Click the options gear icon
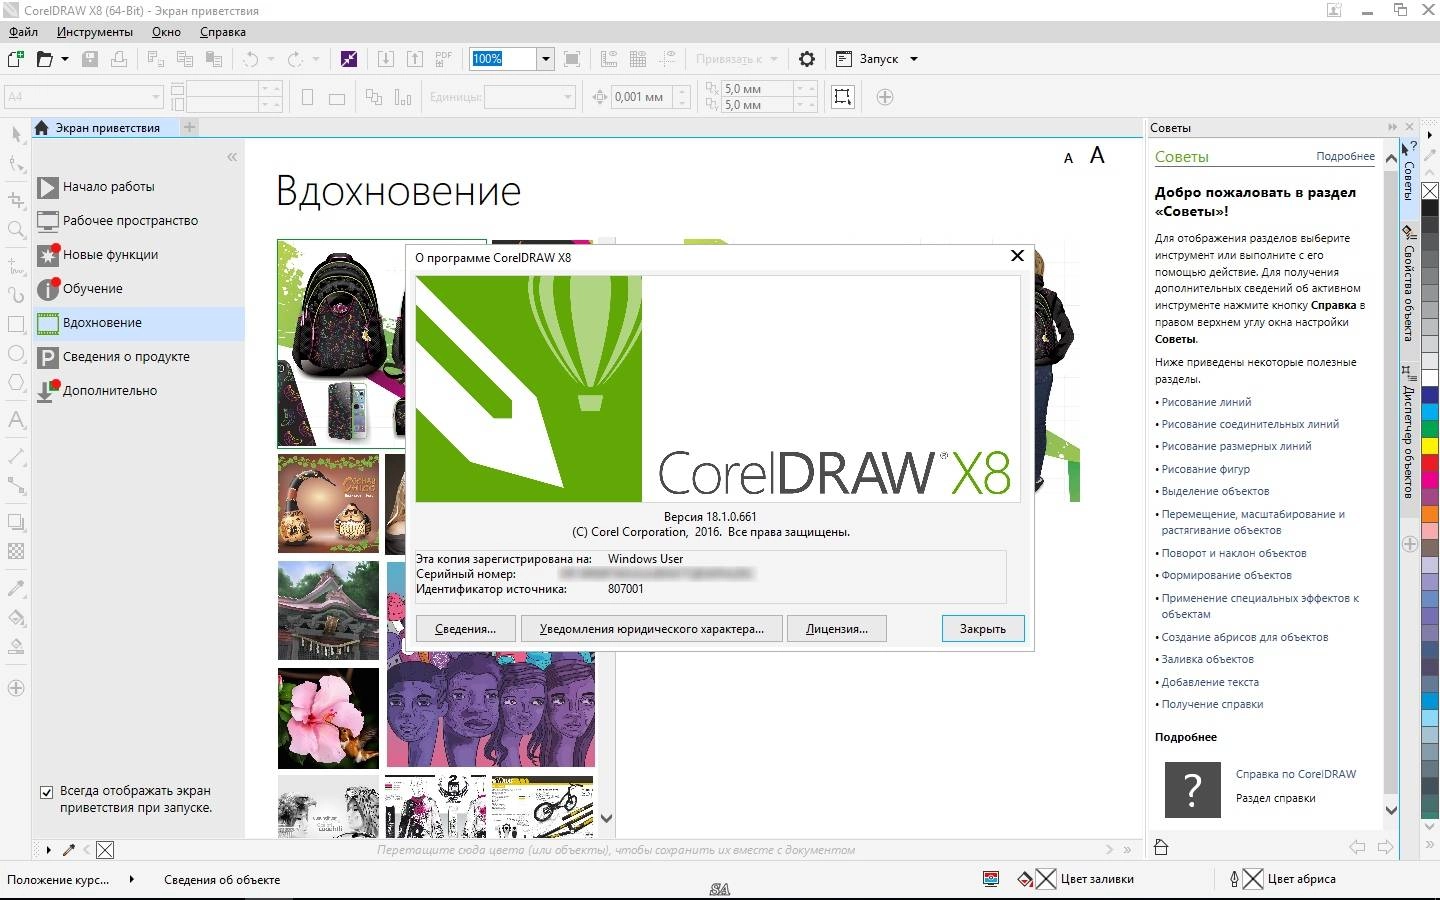Viewport: 1440px width, 900px height. point(807,59)
